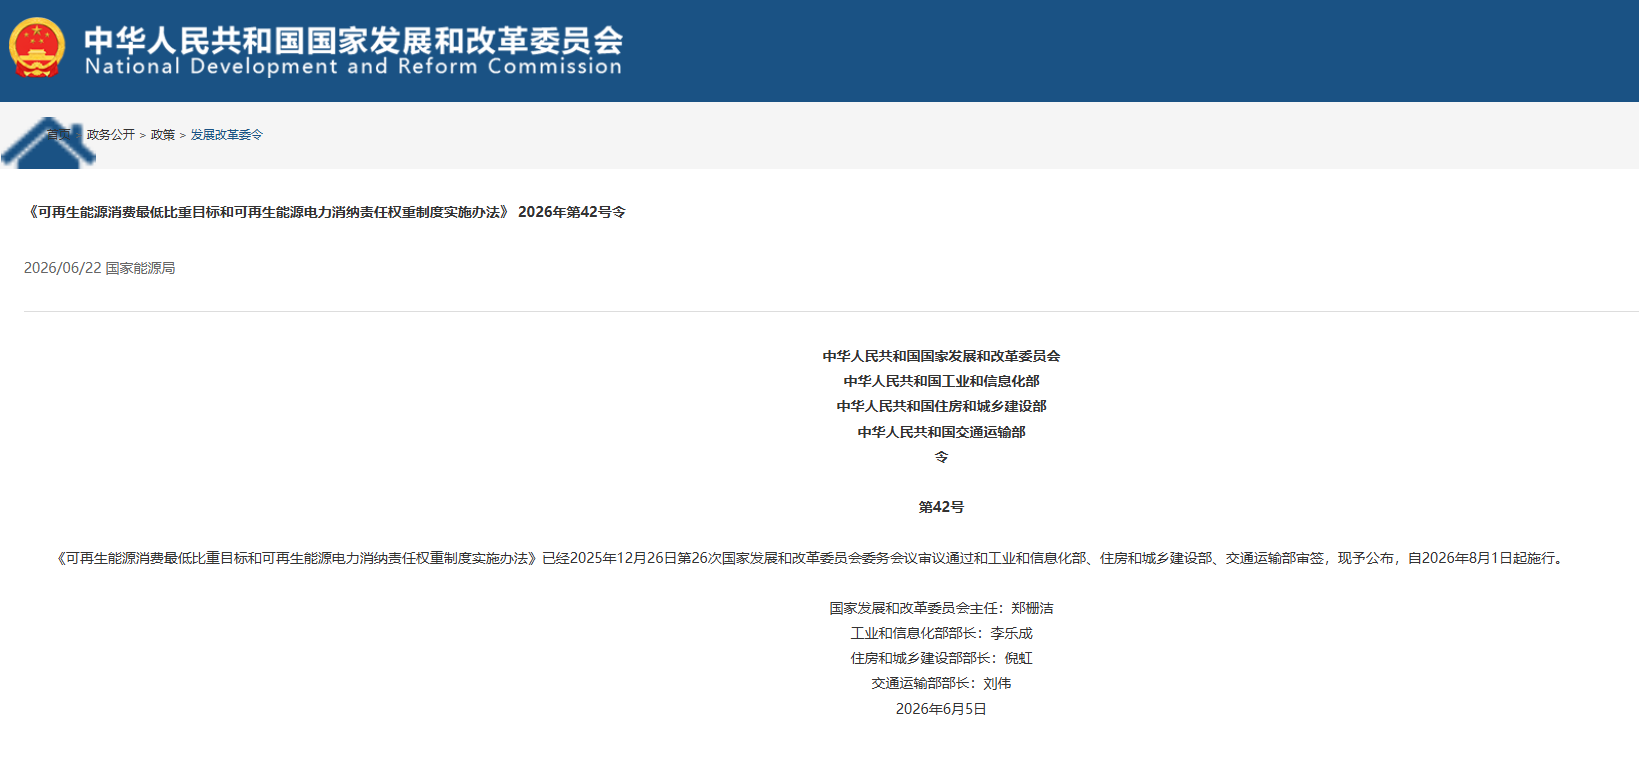Click the line 中华人民共和国工业和信息化部
The height and width of the screenshot is (758, 1639).
(x=941, y=381)
